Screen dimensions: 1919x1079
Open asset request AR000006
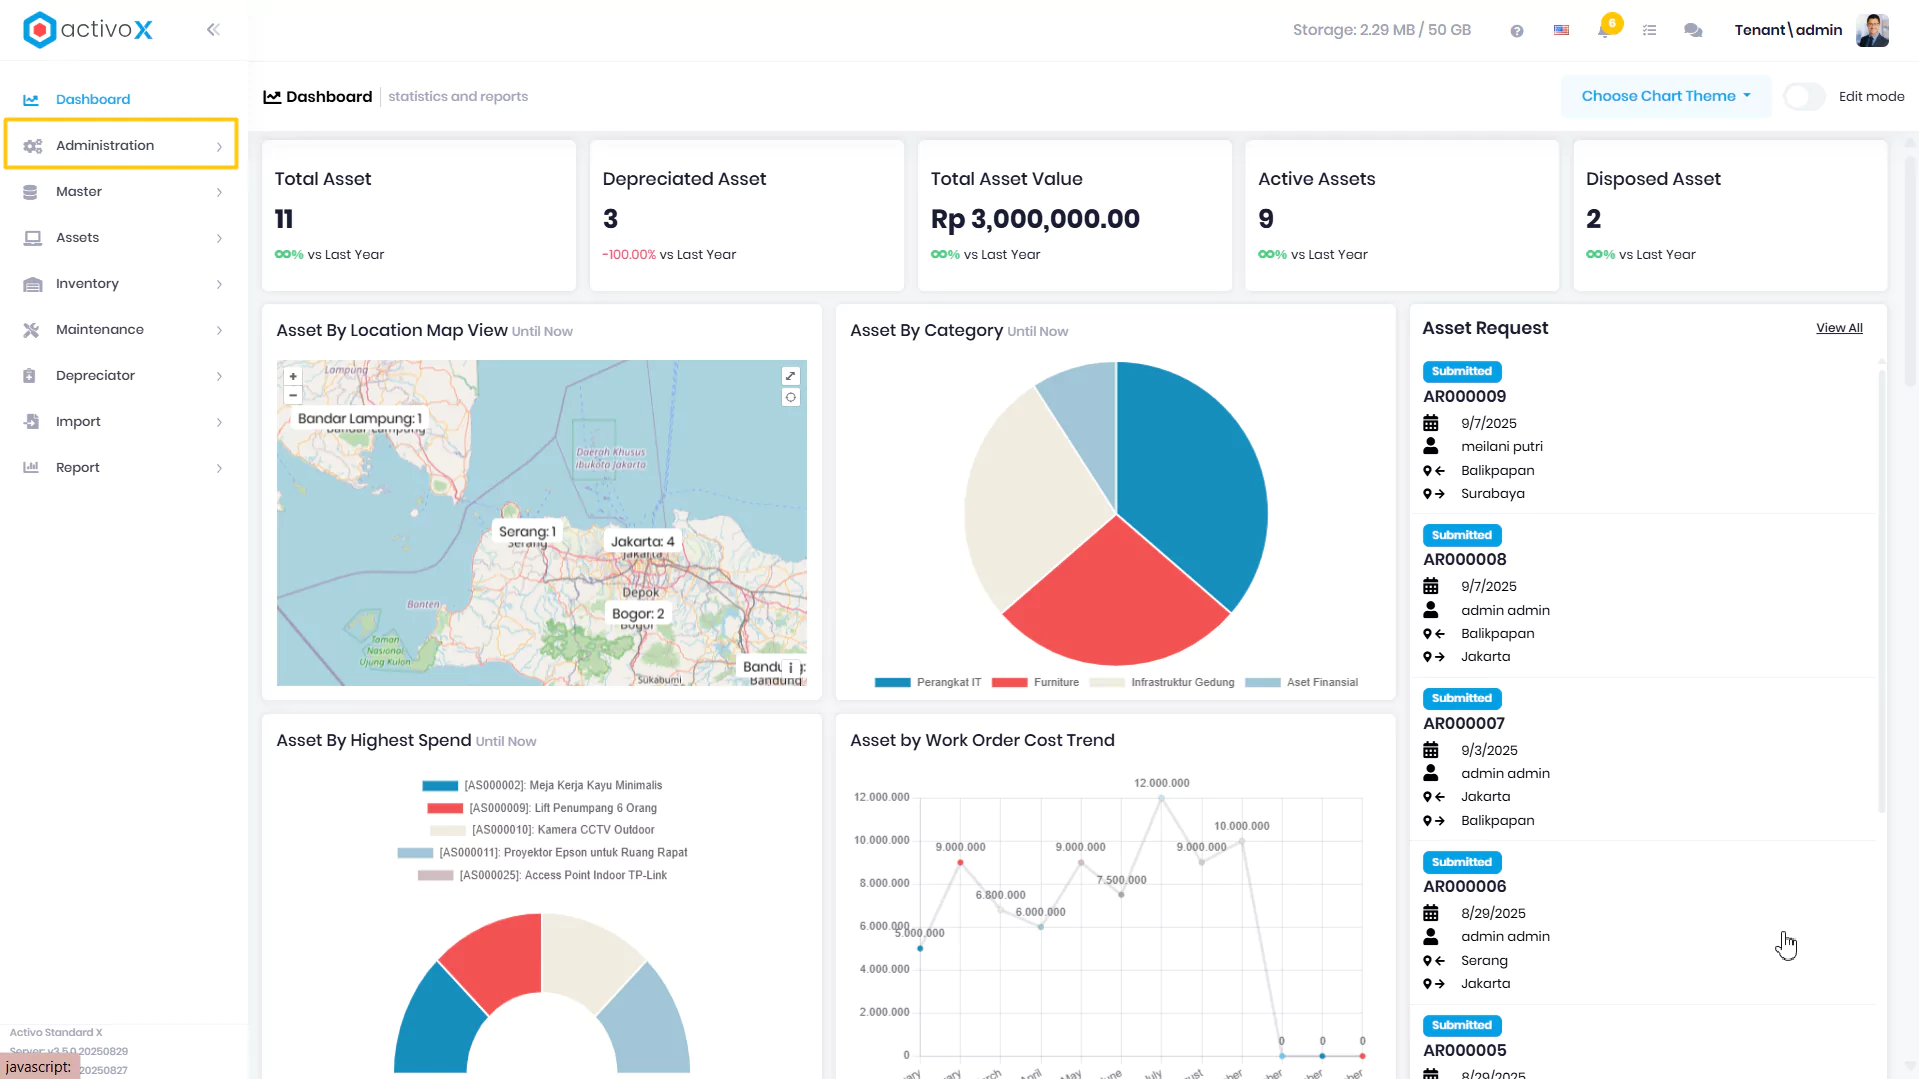point(1464,887)
